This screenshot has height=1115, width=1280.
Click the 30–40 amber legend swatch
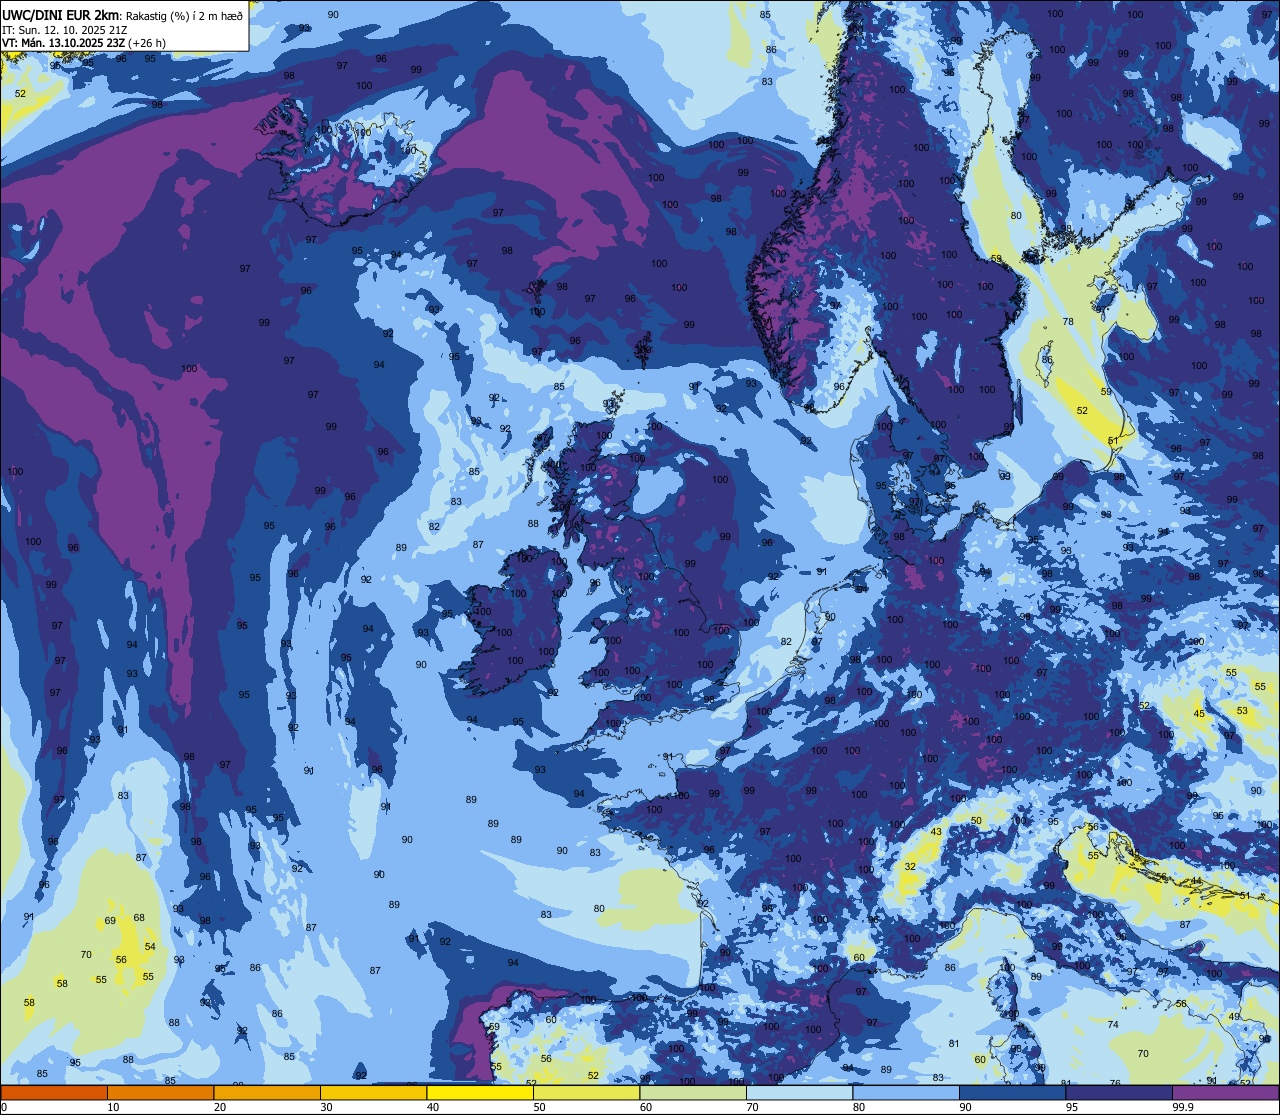(373, 1093)
